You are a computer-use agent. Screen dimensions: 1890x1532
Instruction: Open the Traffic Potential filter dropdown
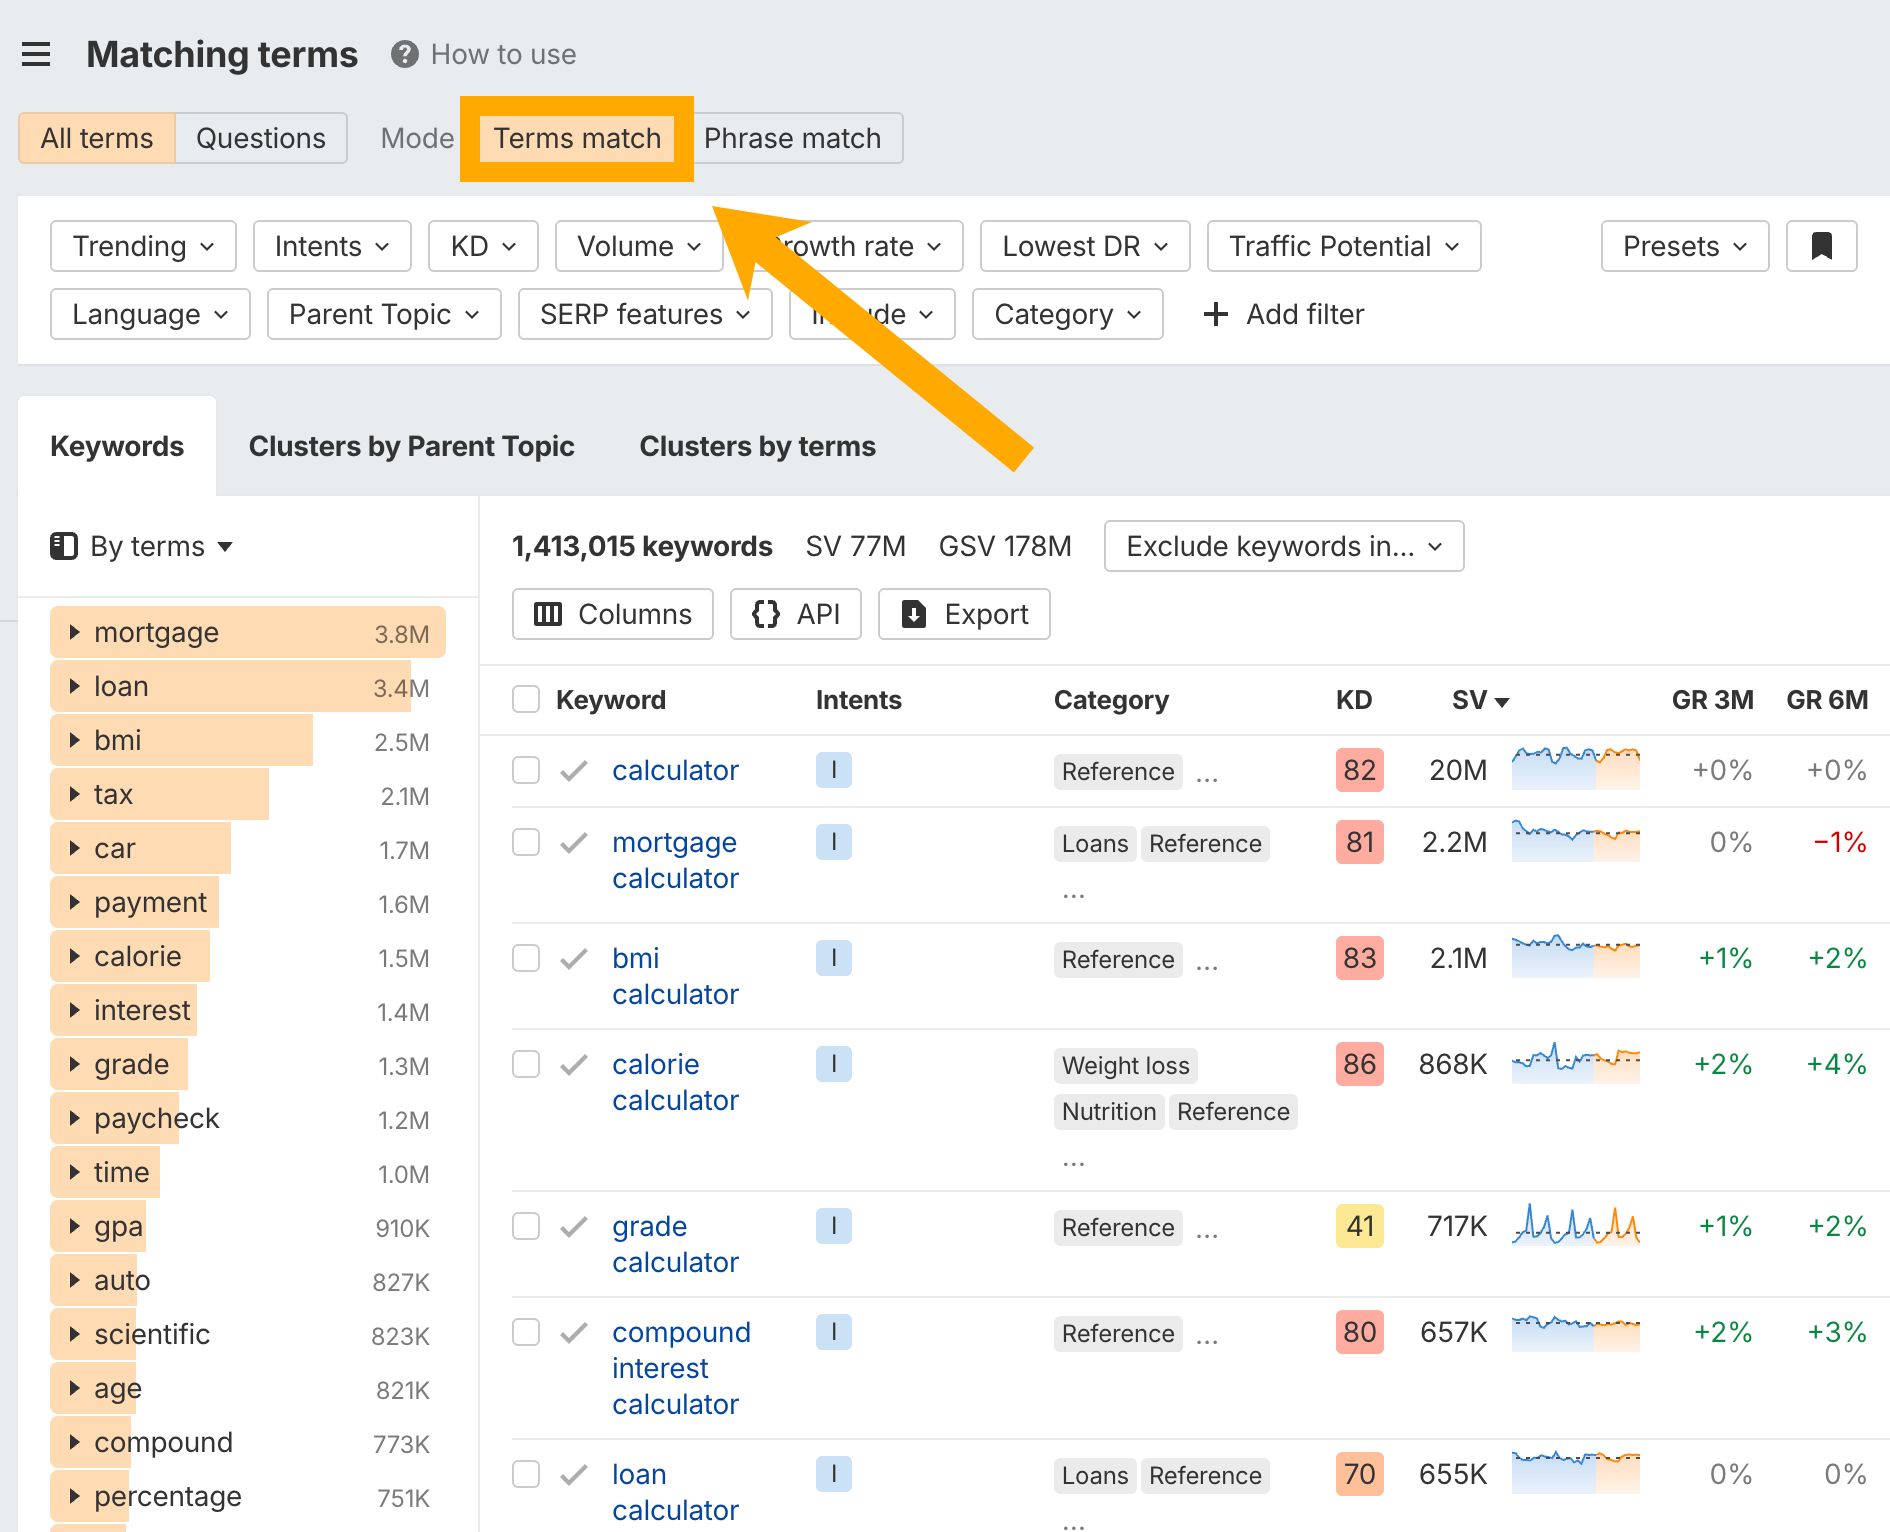click(x=1343, y=246)
